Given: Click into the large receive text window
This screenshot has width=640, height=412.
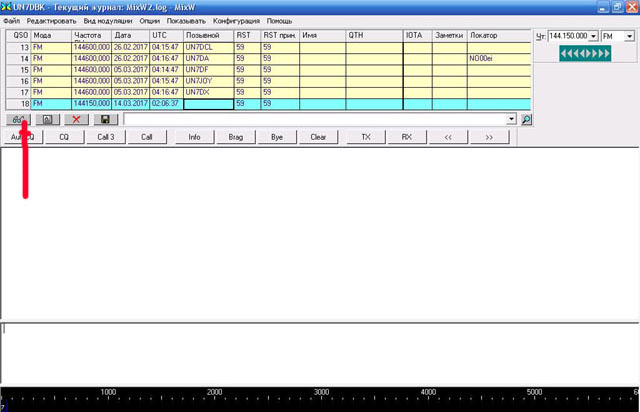Looking at the screenshot, I should click(320, 233).
